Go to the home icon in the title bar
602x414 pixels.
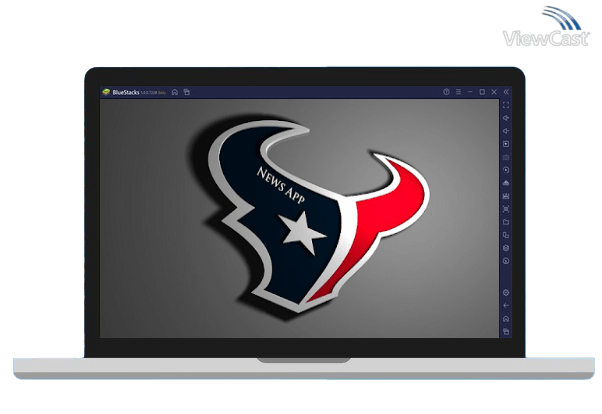[175, 92]
